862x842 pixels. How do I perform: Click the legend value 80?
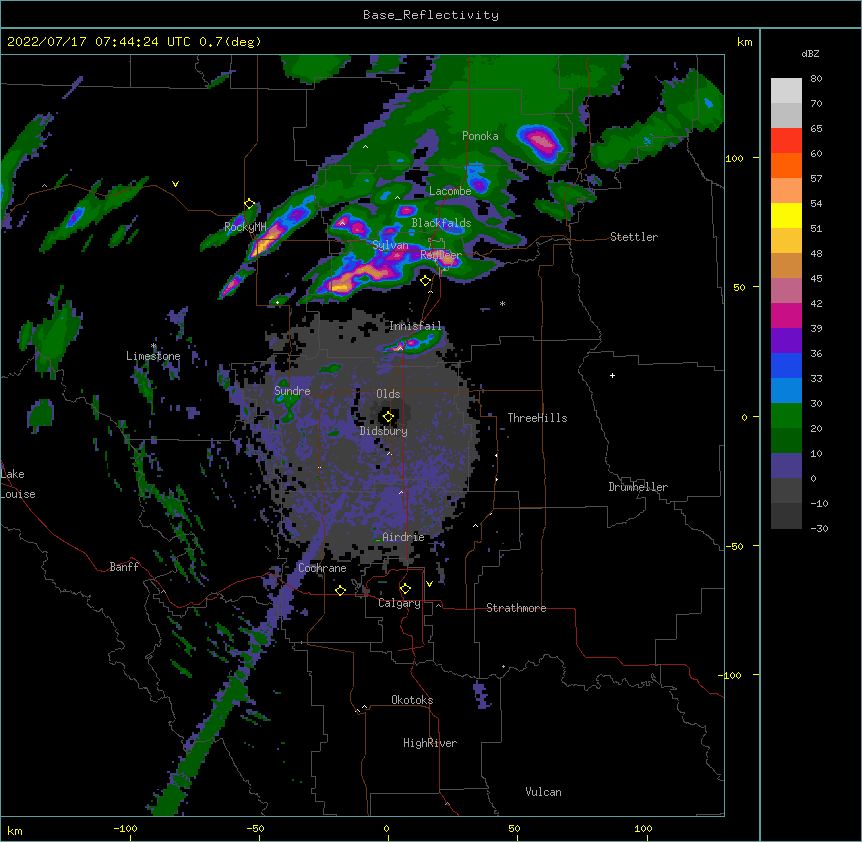click(816, 79)
